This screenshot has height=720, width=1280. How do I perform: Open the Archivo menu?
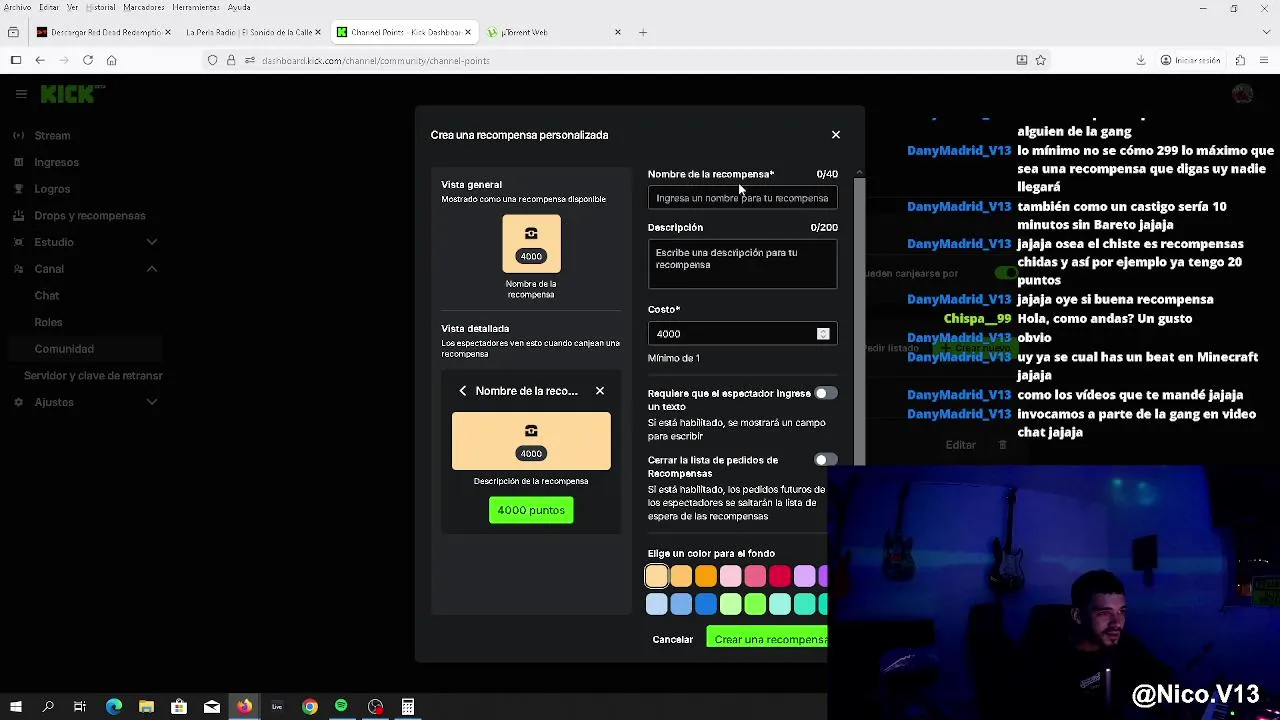[x=18, y=7]
